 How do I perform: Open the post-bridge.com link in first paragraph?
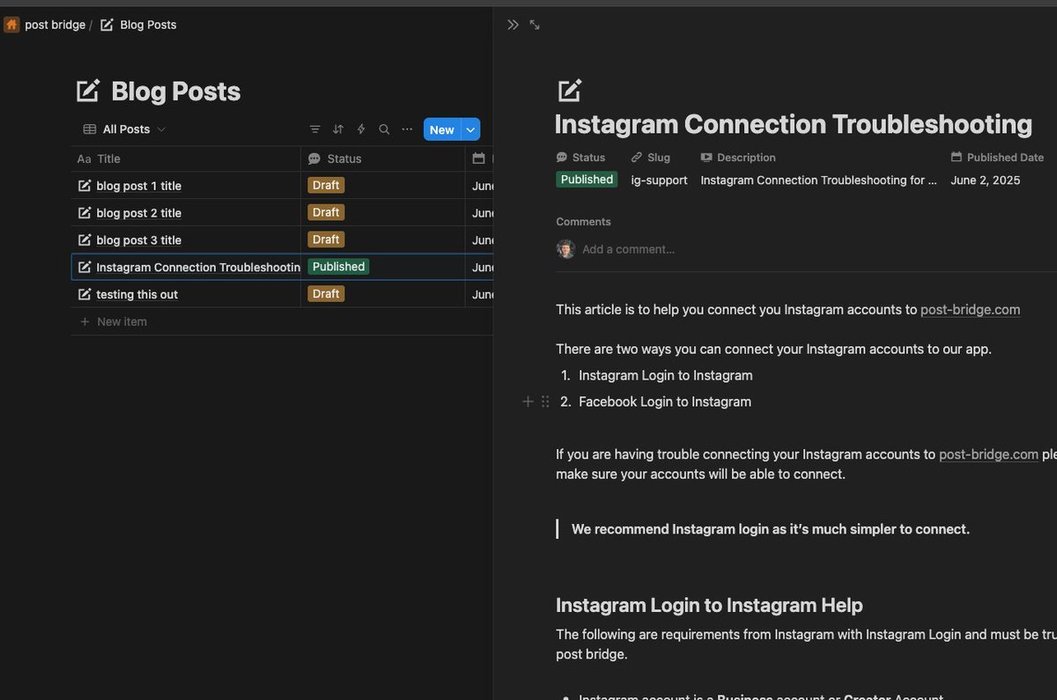(x=970, y=310)
